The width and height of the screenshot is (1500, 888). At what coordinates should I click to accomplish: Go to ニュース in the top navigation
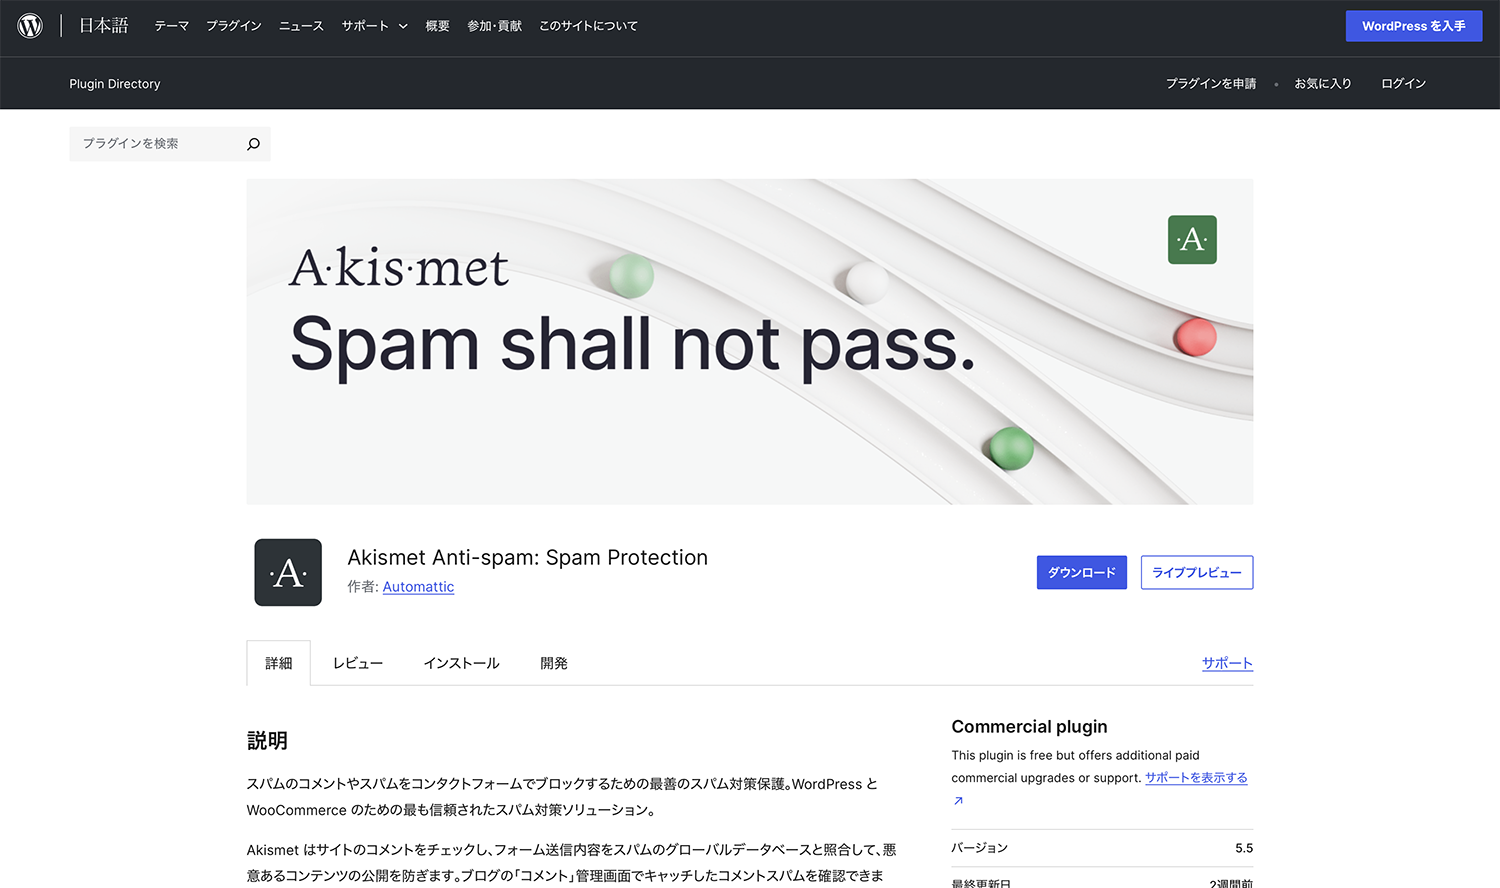pos(301,26)
